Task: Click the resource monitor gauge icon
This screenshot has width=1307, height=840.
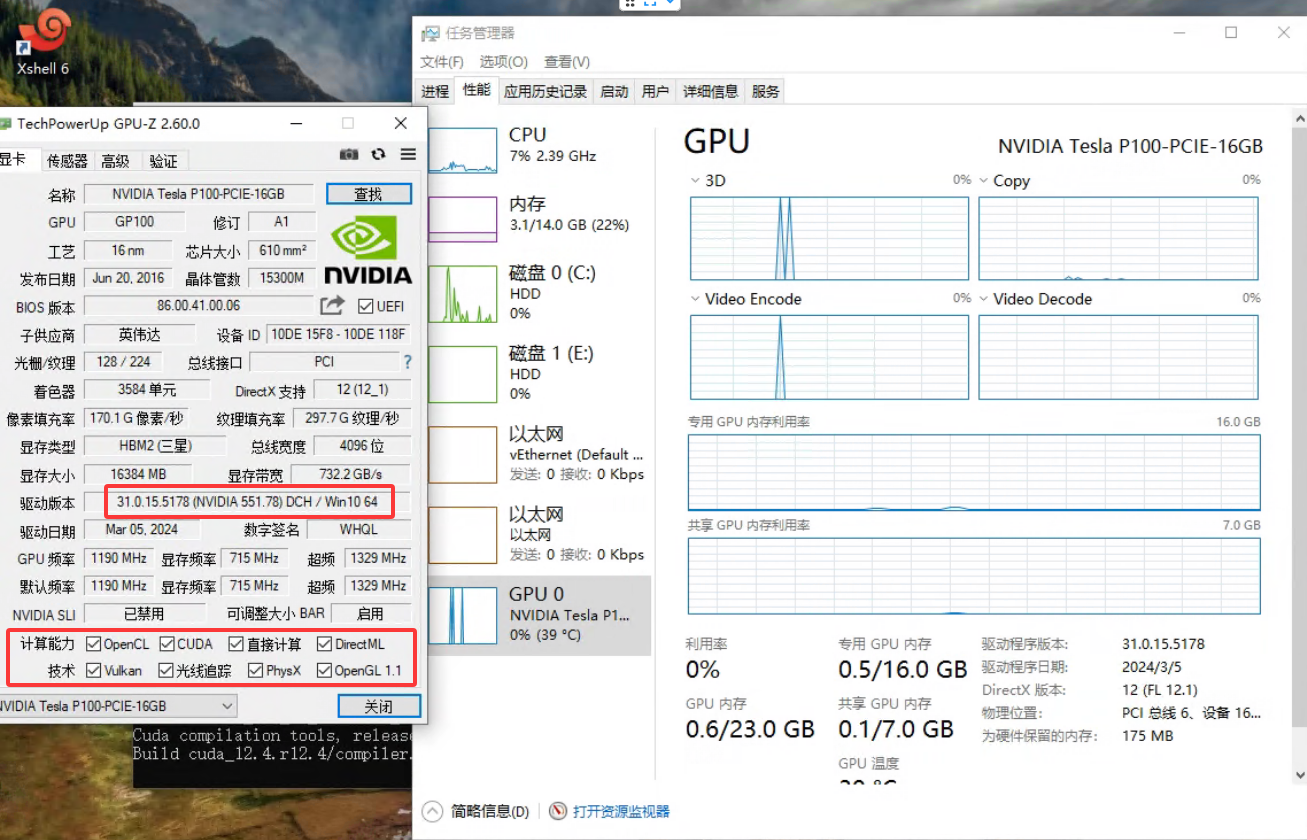Action: pyautogui.click(x=557, y=811)
